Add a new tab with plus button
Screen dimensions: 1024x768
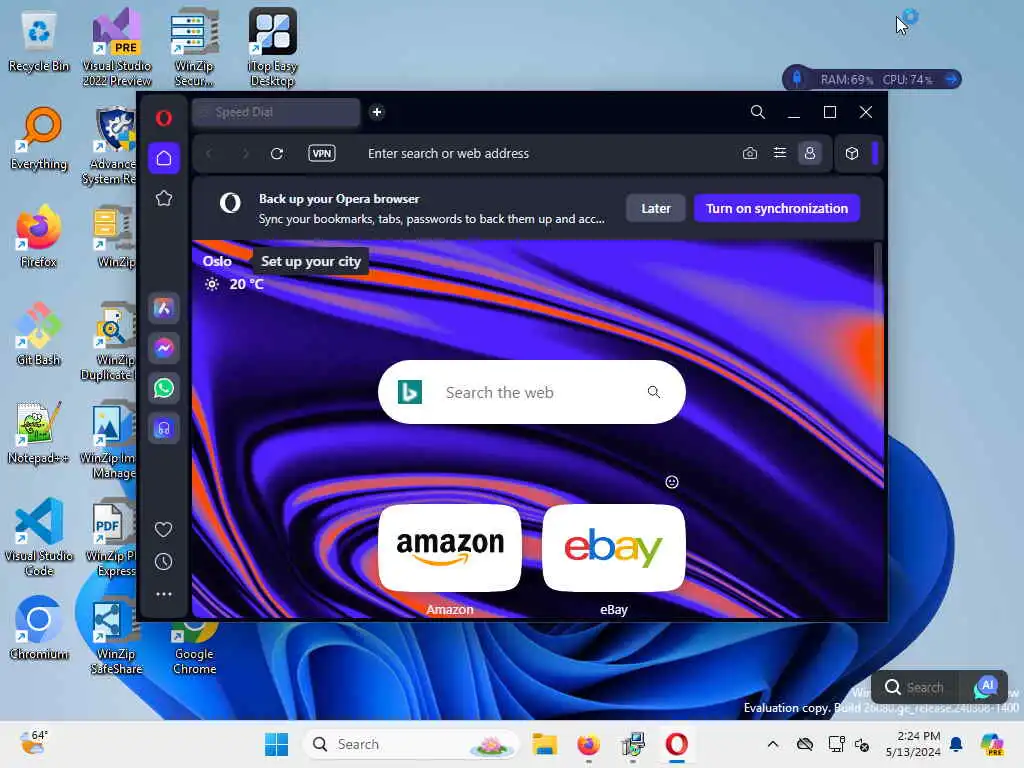pos(377,112)
